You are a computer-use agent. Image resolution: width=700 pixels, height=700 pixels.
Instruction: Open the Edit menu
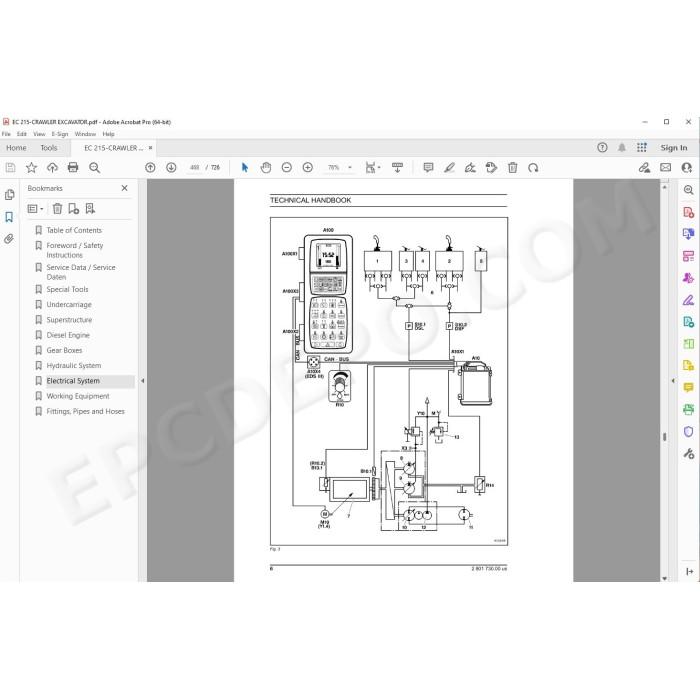[x=22, y=134]
